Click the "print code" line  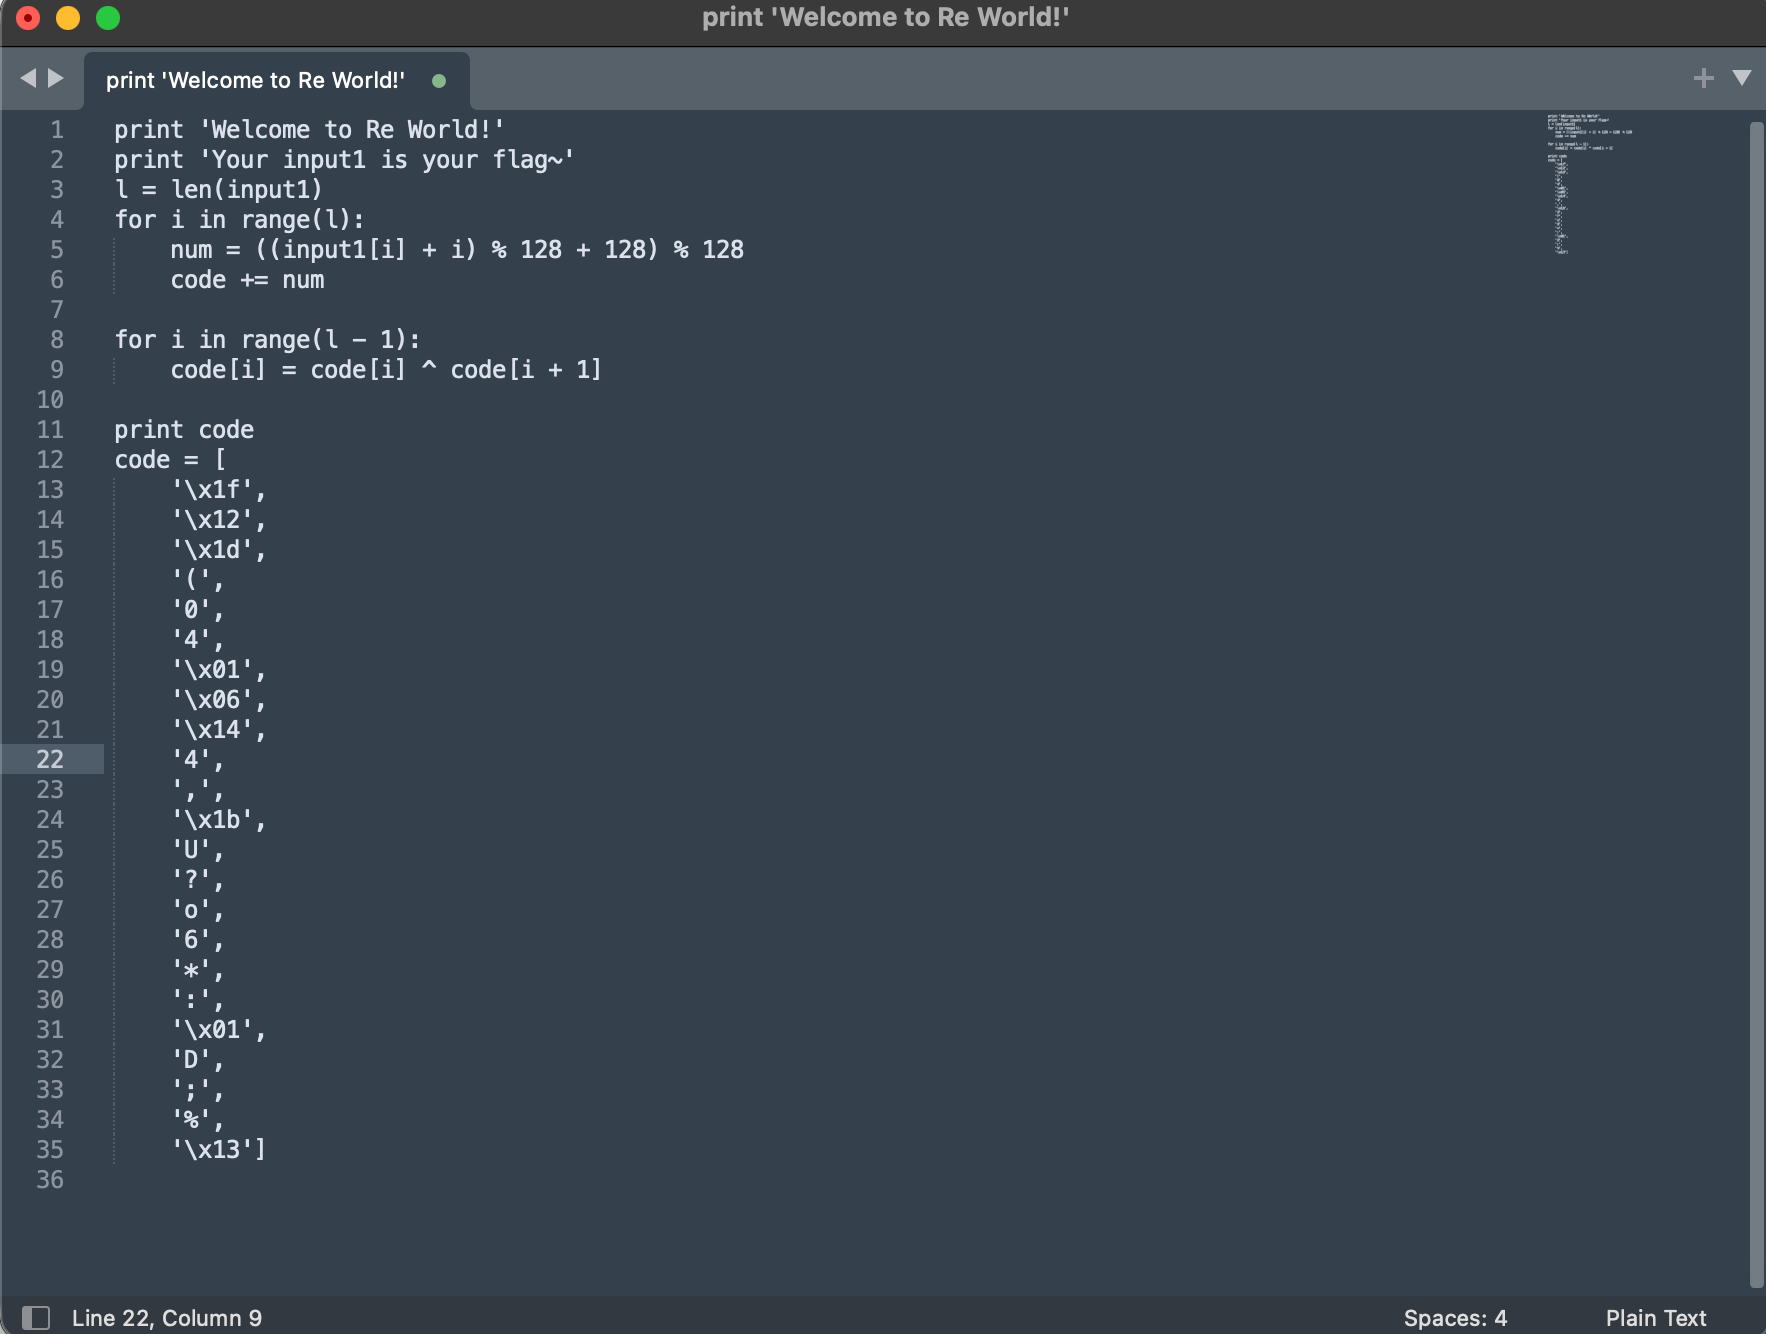point(184,430)
